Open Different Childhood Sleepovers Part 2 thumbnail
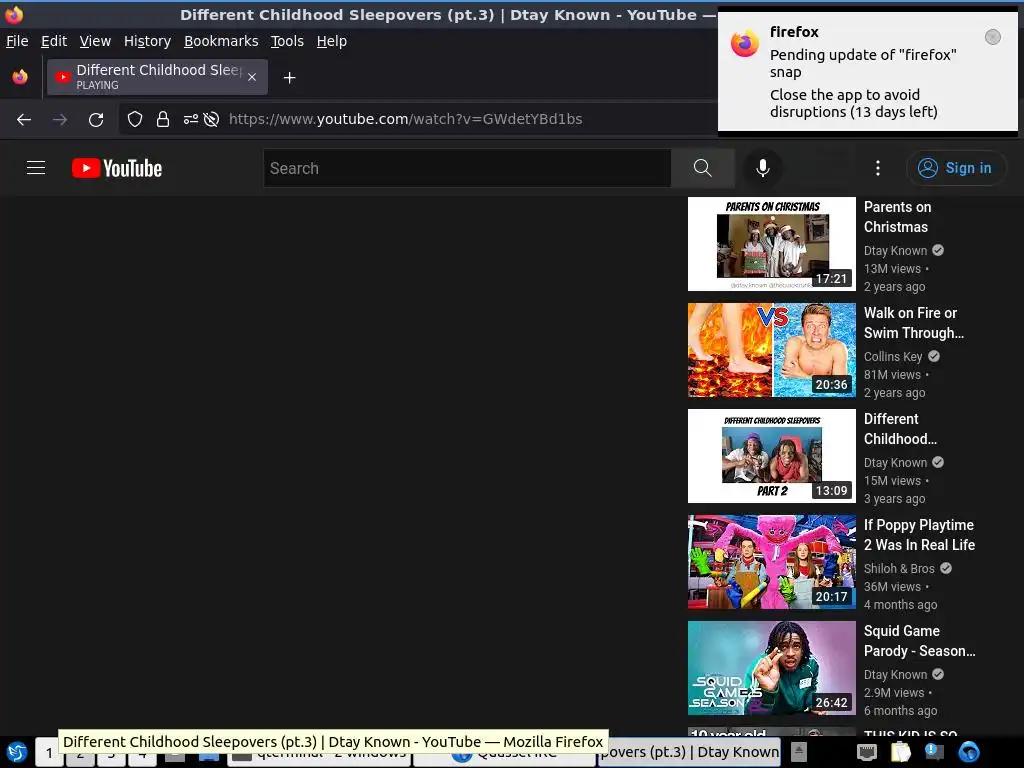 771,456
